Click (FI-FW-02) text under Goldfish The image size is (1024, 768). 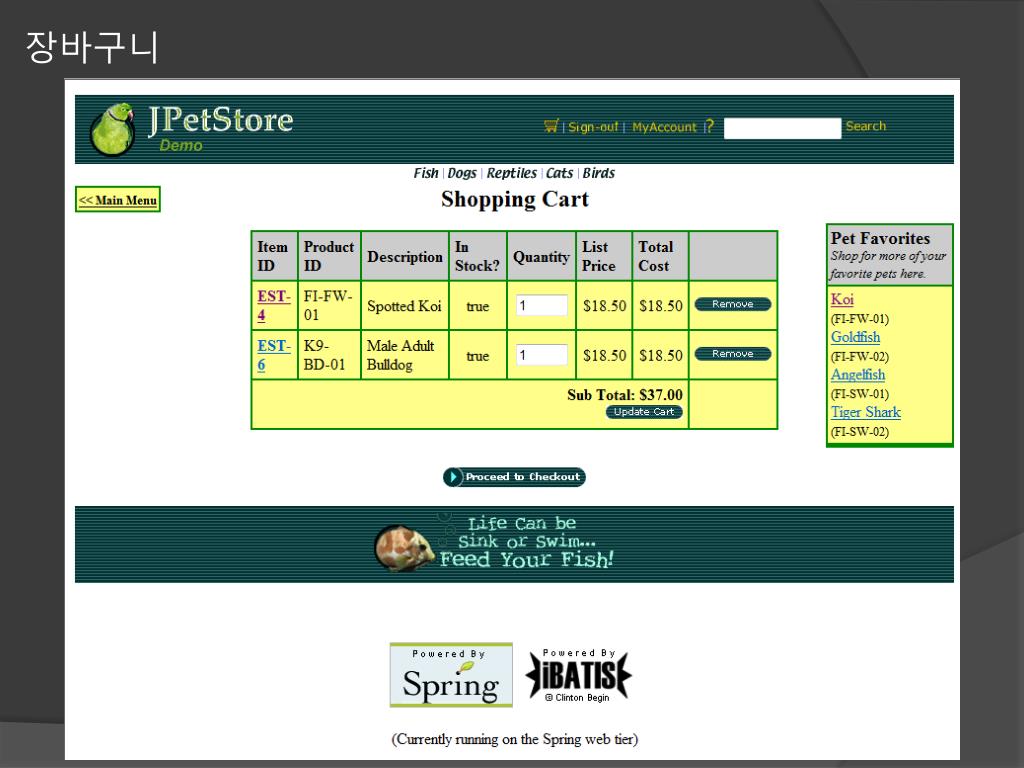859,357
